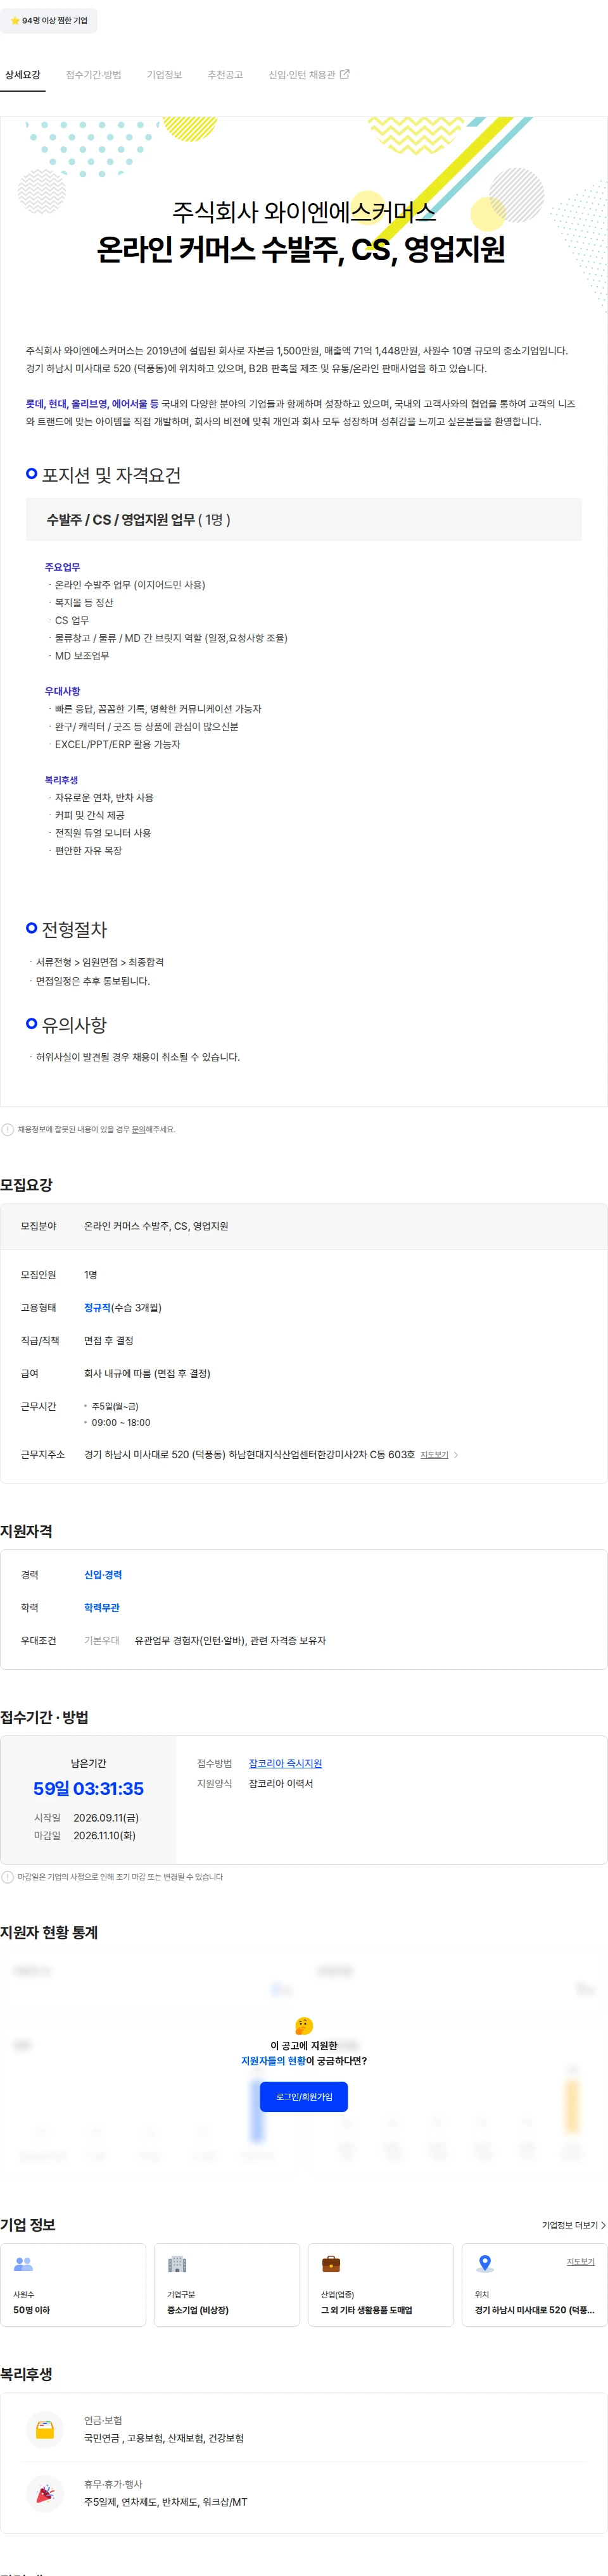This screenshot has height=2576, width=608.
Task: Click the 94명 이상 찜한 기업 badge
Action: pyautogui.click(x=49, y=20)
